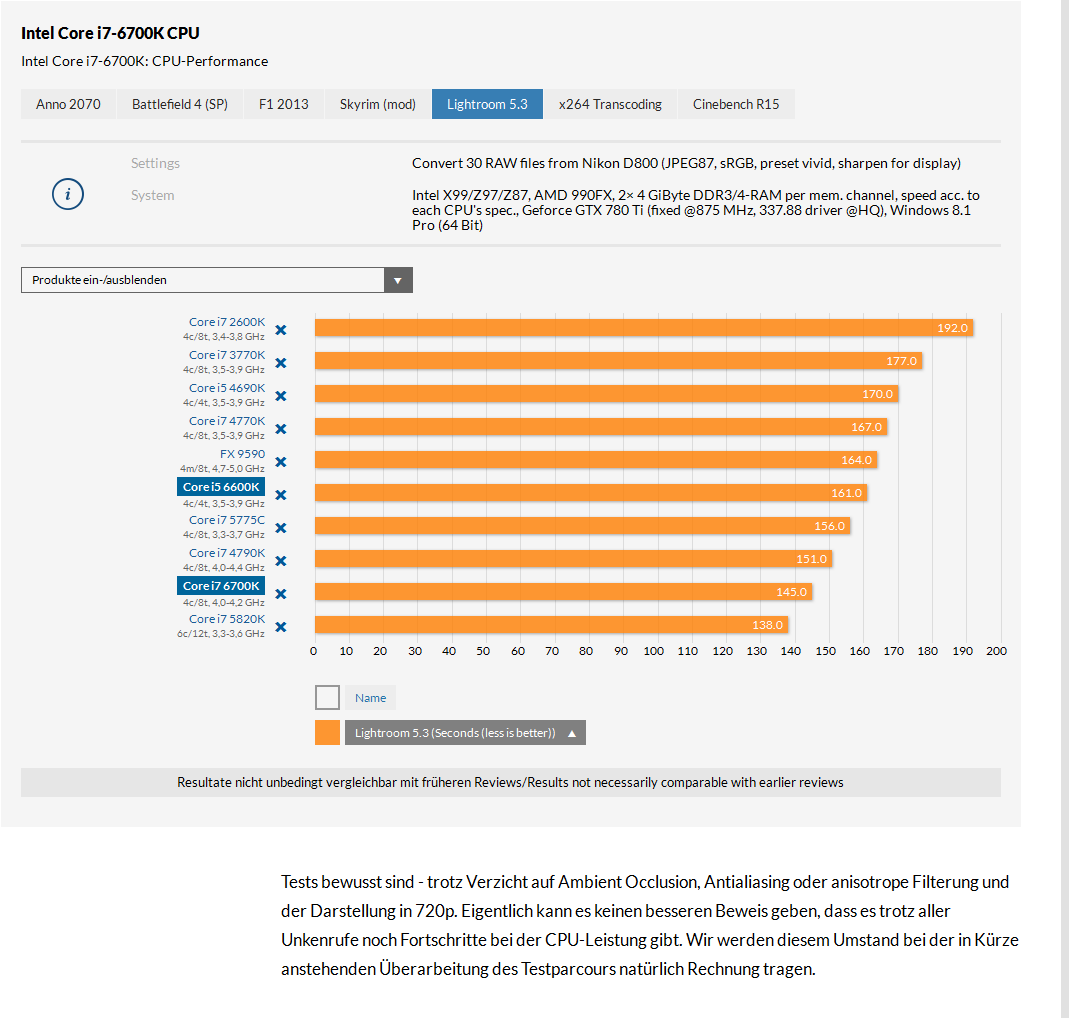Remove FX 9590 using X icon
Screen dimensions: 1069x1018
coord(280,462)
